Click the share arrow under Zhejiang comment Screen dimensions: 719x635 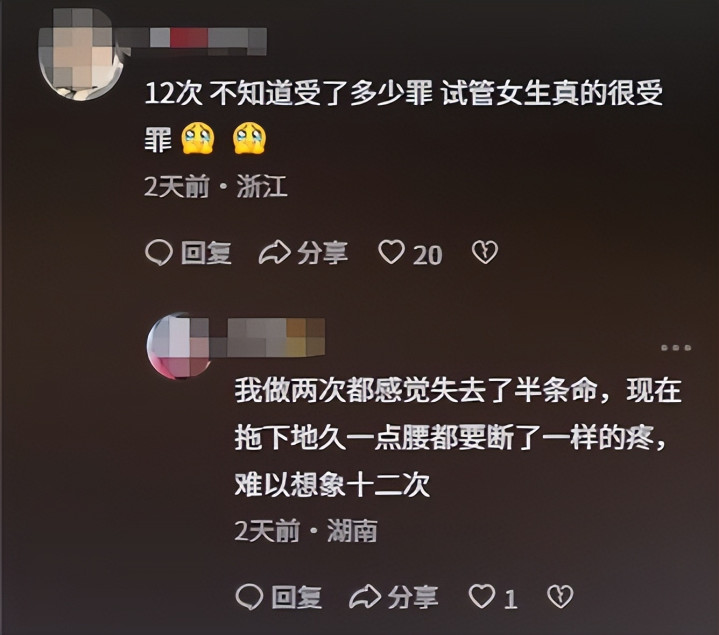coord(275,253)
